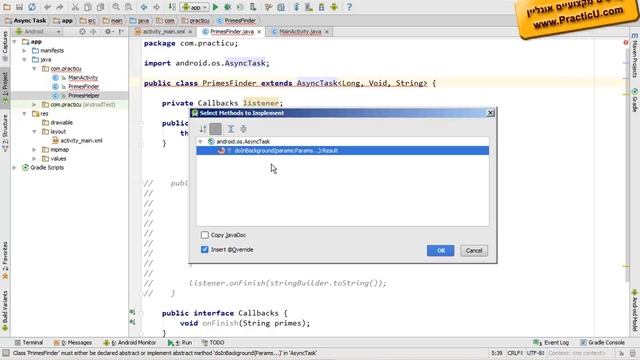Click the collapse all icon in dialog
Viewport: 640px width, 360px height.
(244, 129)
